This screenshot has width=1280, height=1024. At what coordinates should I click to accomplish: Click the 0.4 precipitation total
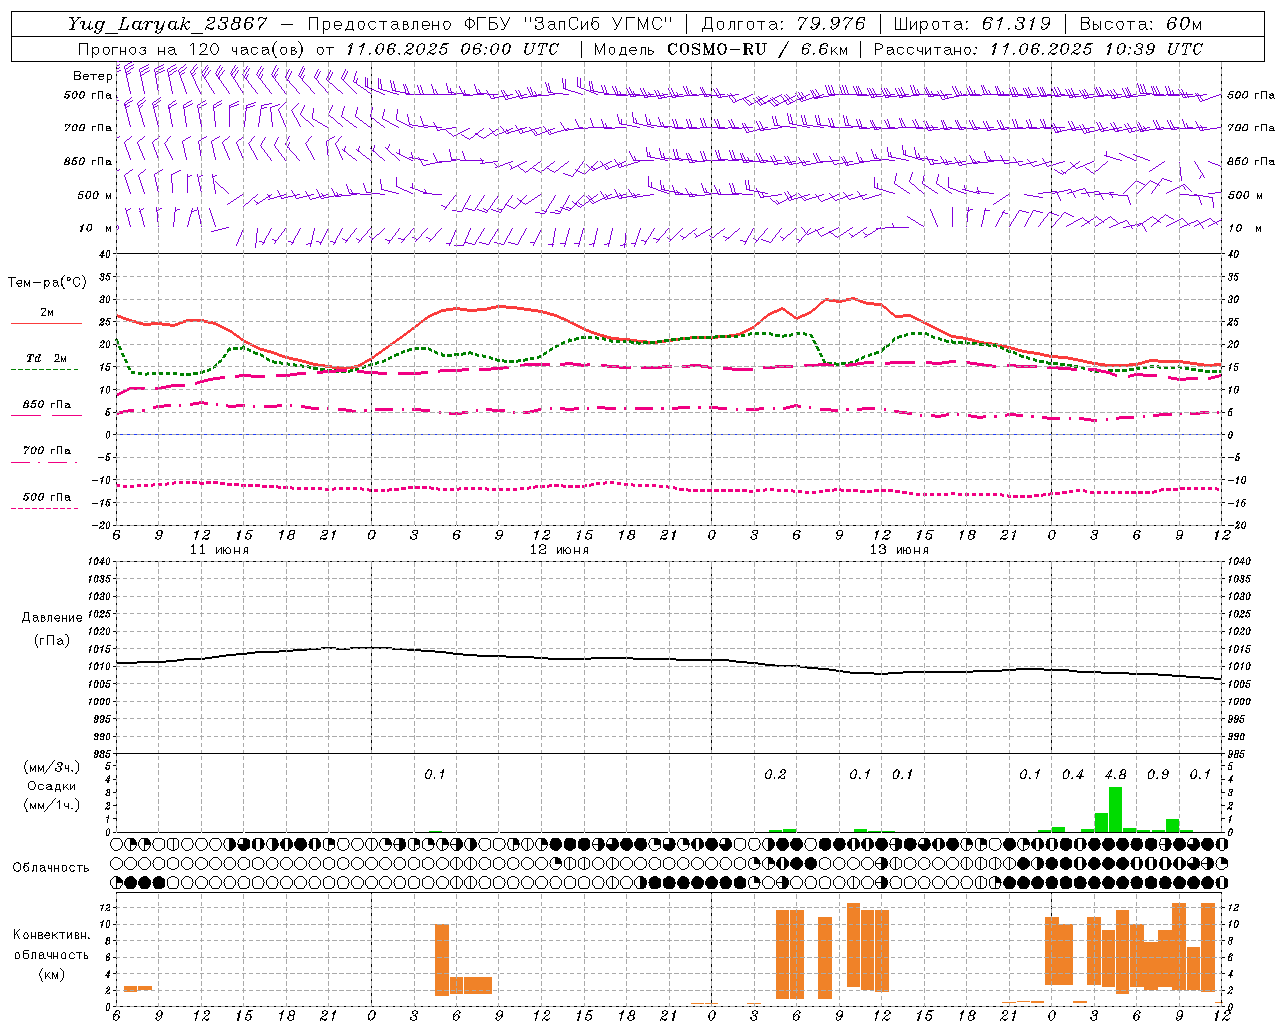(x=1073, y=775)
